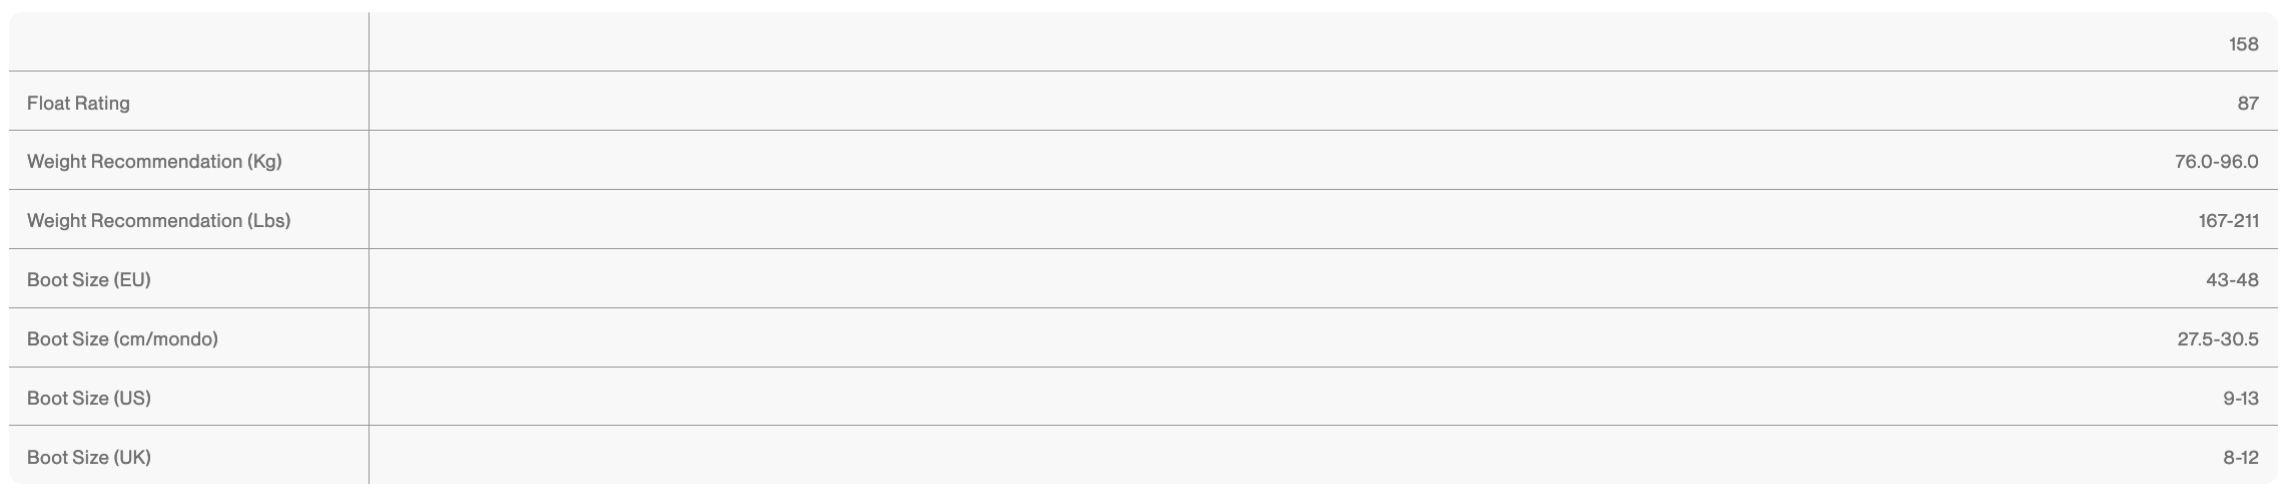Click the Weight Recommendation (Kg) label
The width and height of the screenshot is (2288, 496).
(154, 161)
